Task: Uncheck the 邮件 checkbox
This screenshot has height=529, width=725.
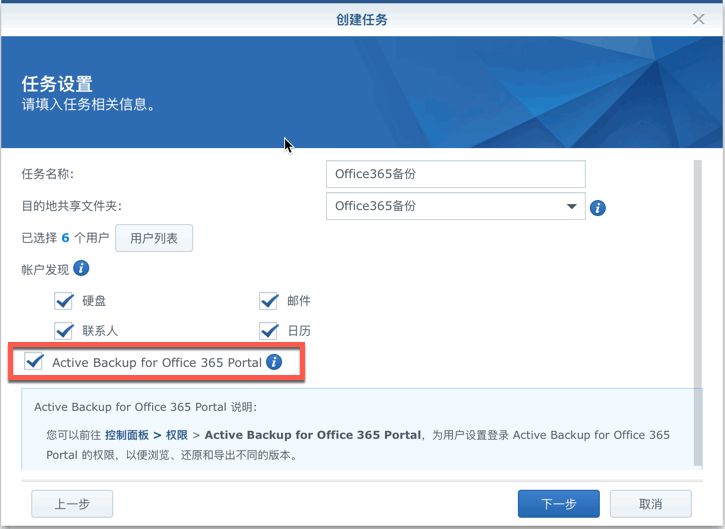Action: pyautogui.click(x=269, y=301)
